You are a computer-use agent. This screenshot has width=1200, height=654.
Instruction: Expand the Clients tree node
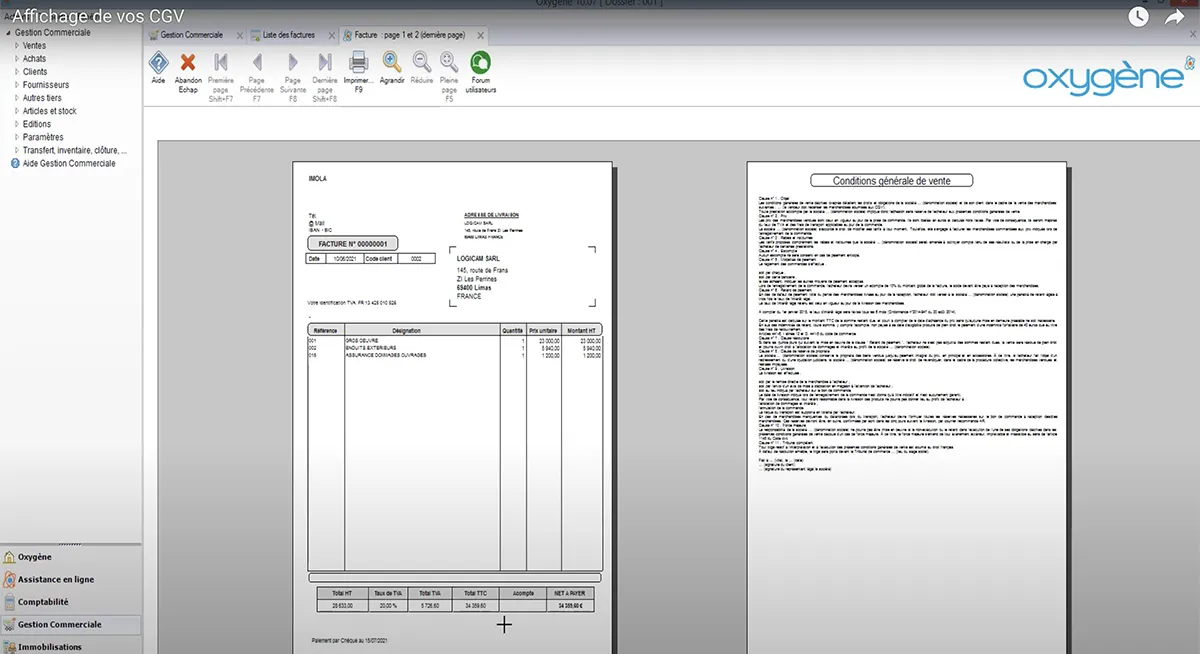(35, 72)
